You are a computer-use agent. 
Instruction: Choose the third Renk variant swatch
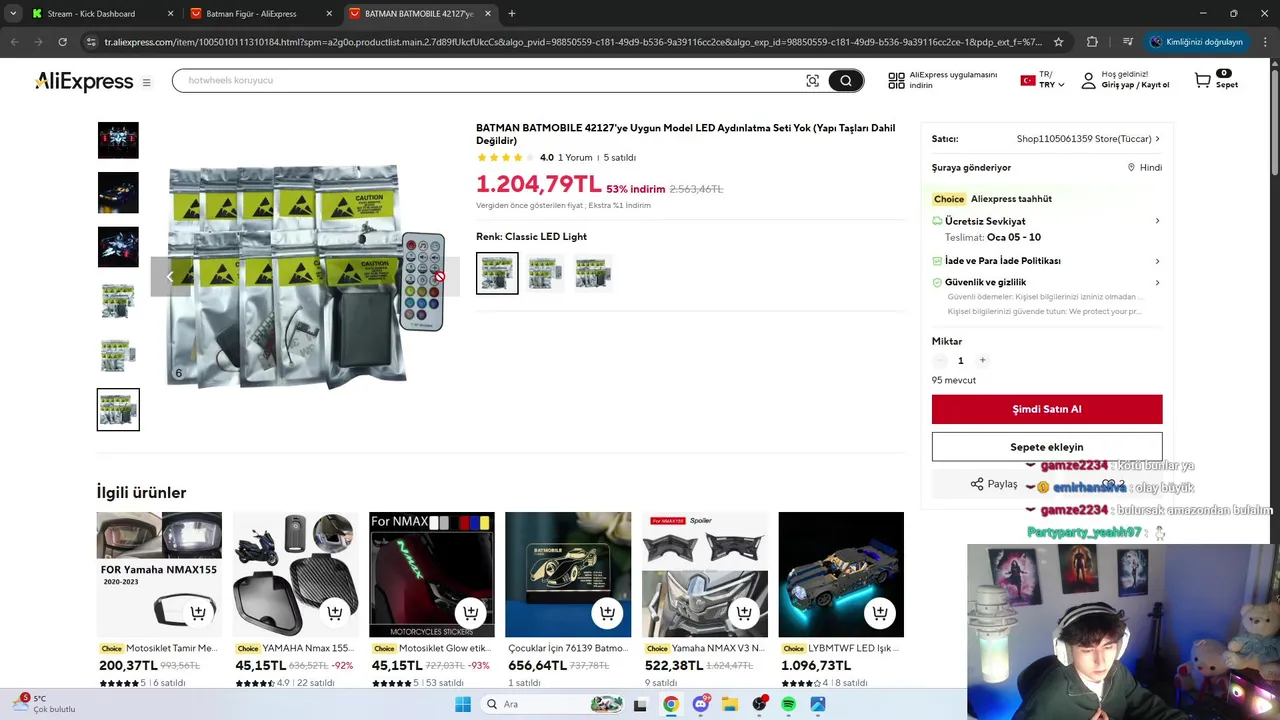click(593, 273)
